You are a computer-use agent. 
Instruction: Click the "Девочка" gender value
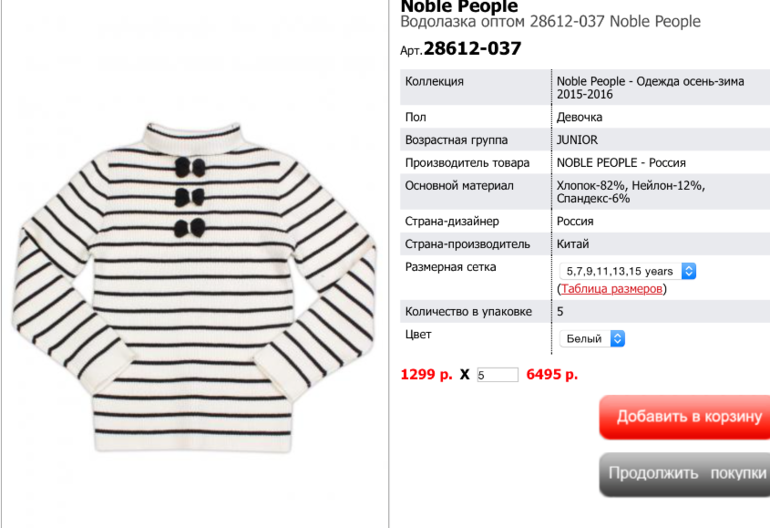click(x=579, y=117)
